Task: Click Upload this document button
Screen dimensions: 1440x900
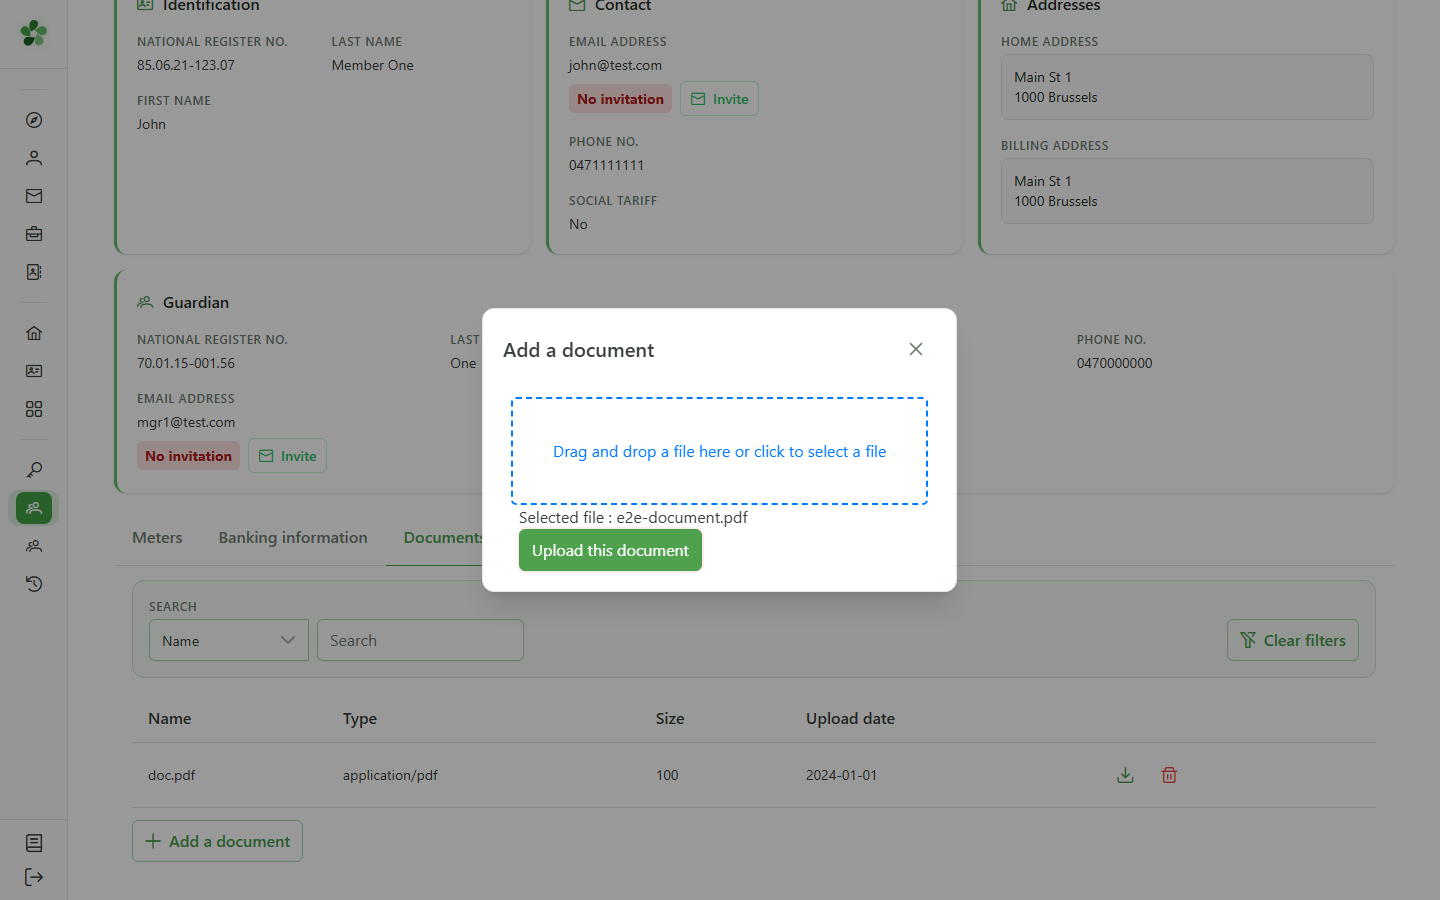Action: pyautogui.click(x=610, y=550)
